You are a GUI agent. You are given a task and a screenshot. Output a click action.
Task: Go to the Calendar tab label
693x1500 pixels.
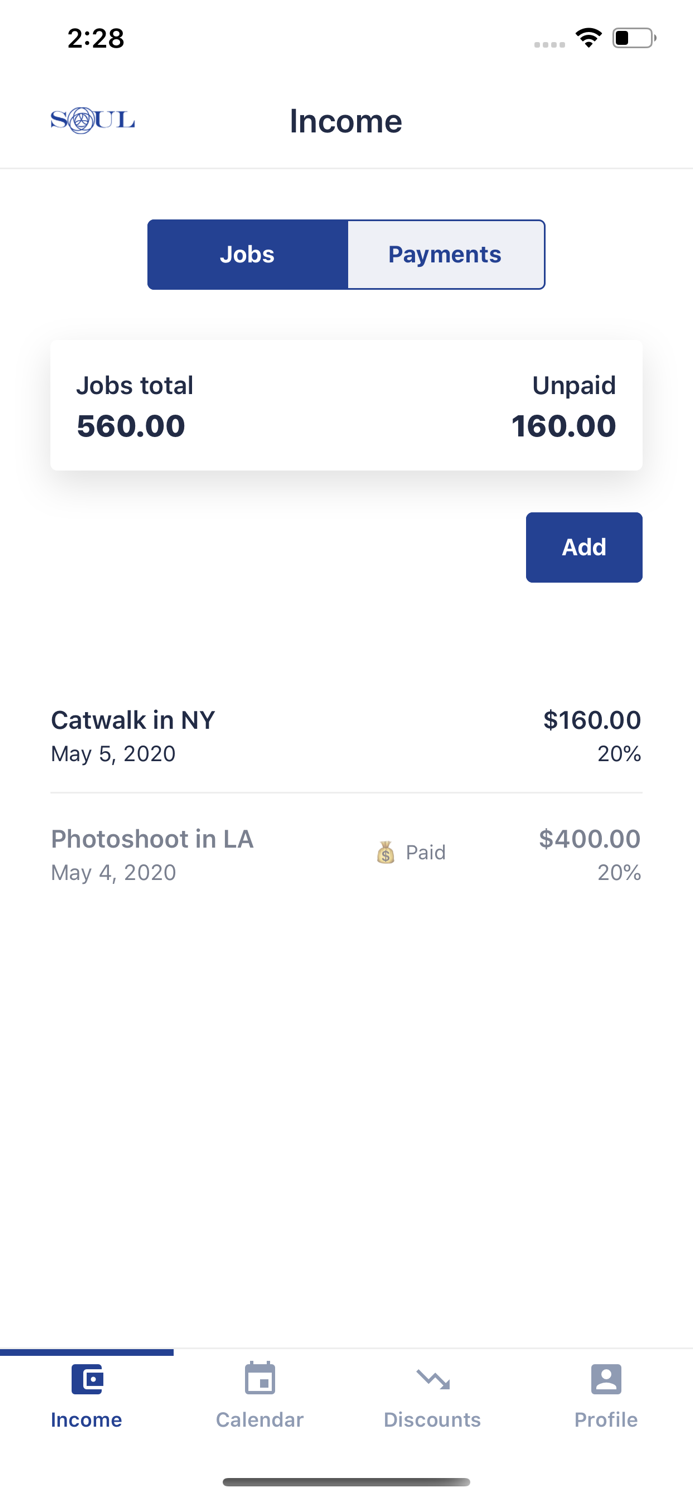point(260,1420)
